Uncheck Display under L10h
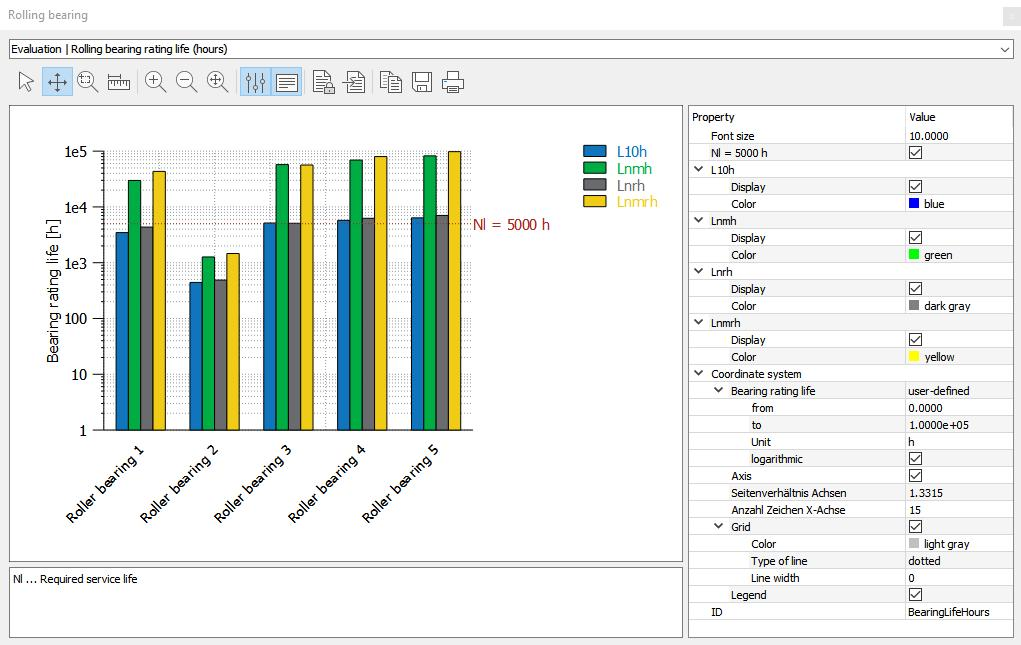Image resolution: width=1021 pixels, height=645 pixels. (x=916, y=187)
